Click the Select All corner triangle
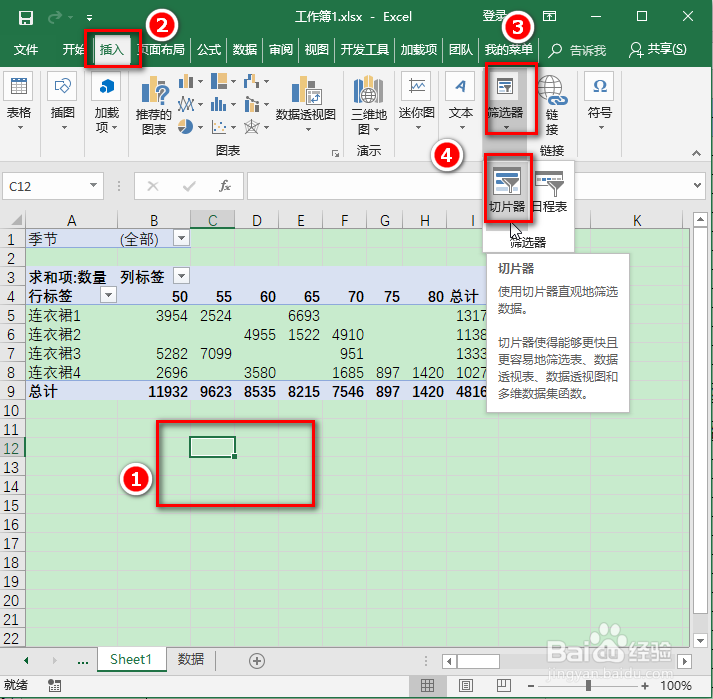The height and width of the screenshot is (699, 713). (16, 220)
